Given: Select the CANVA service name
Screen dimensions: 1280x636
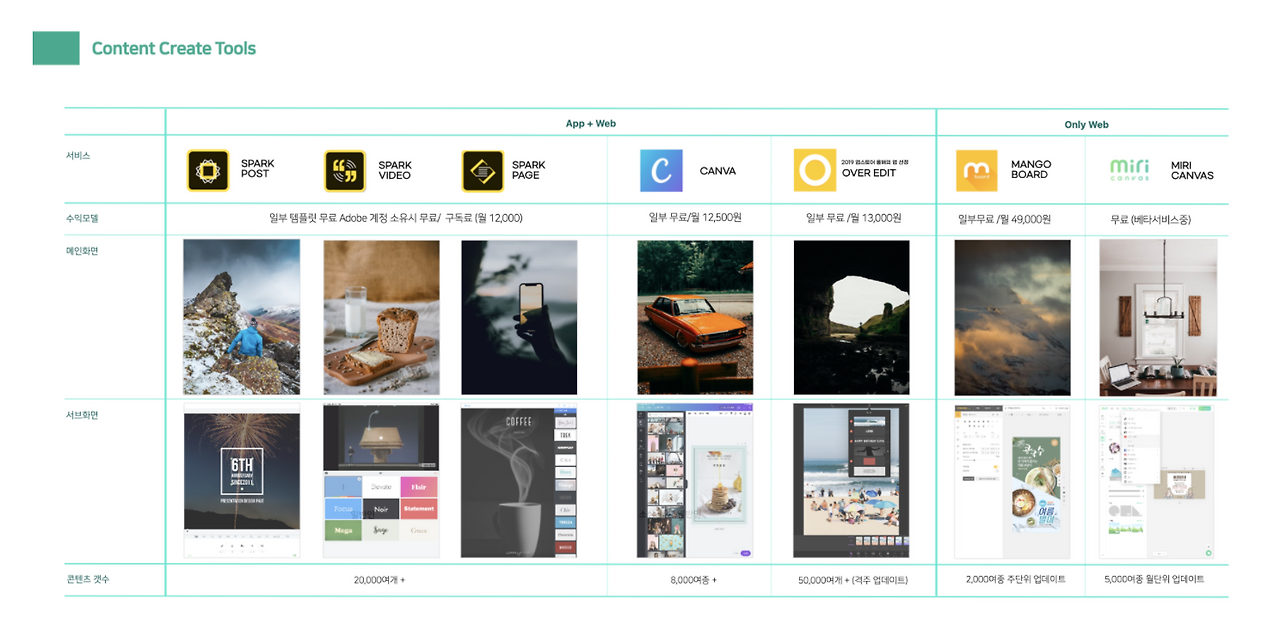Looking at the screenshot, I should pyautogui.click(x=718, y=171).
